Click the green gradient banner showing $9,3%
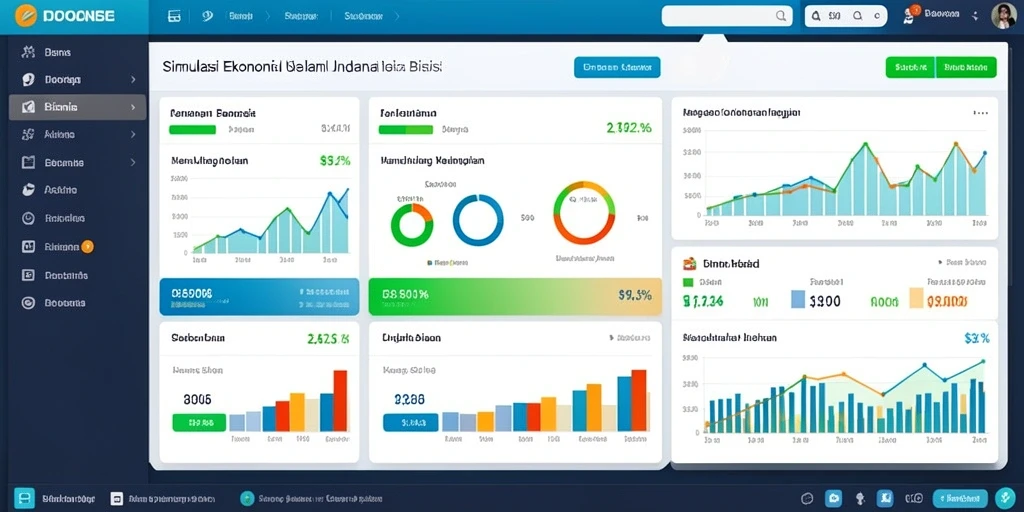The width and height of the screenshot is (1024, 512). click(515, 297)
